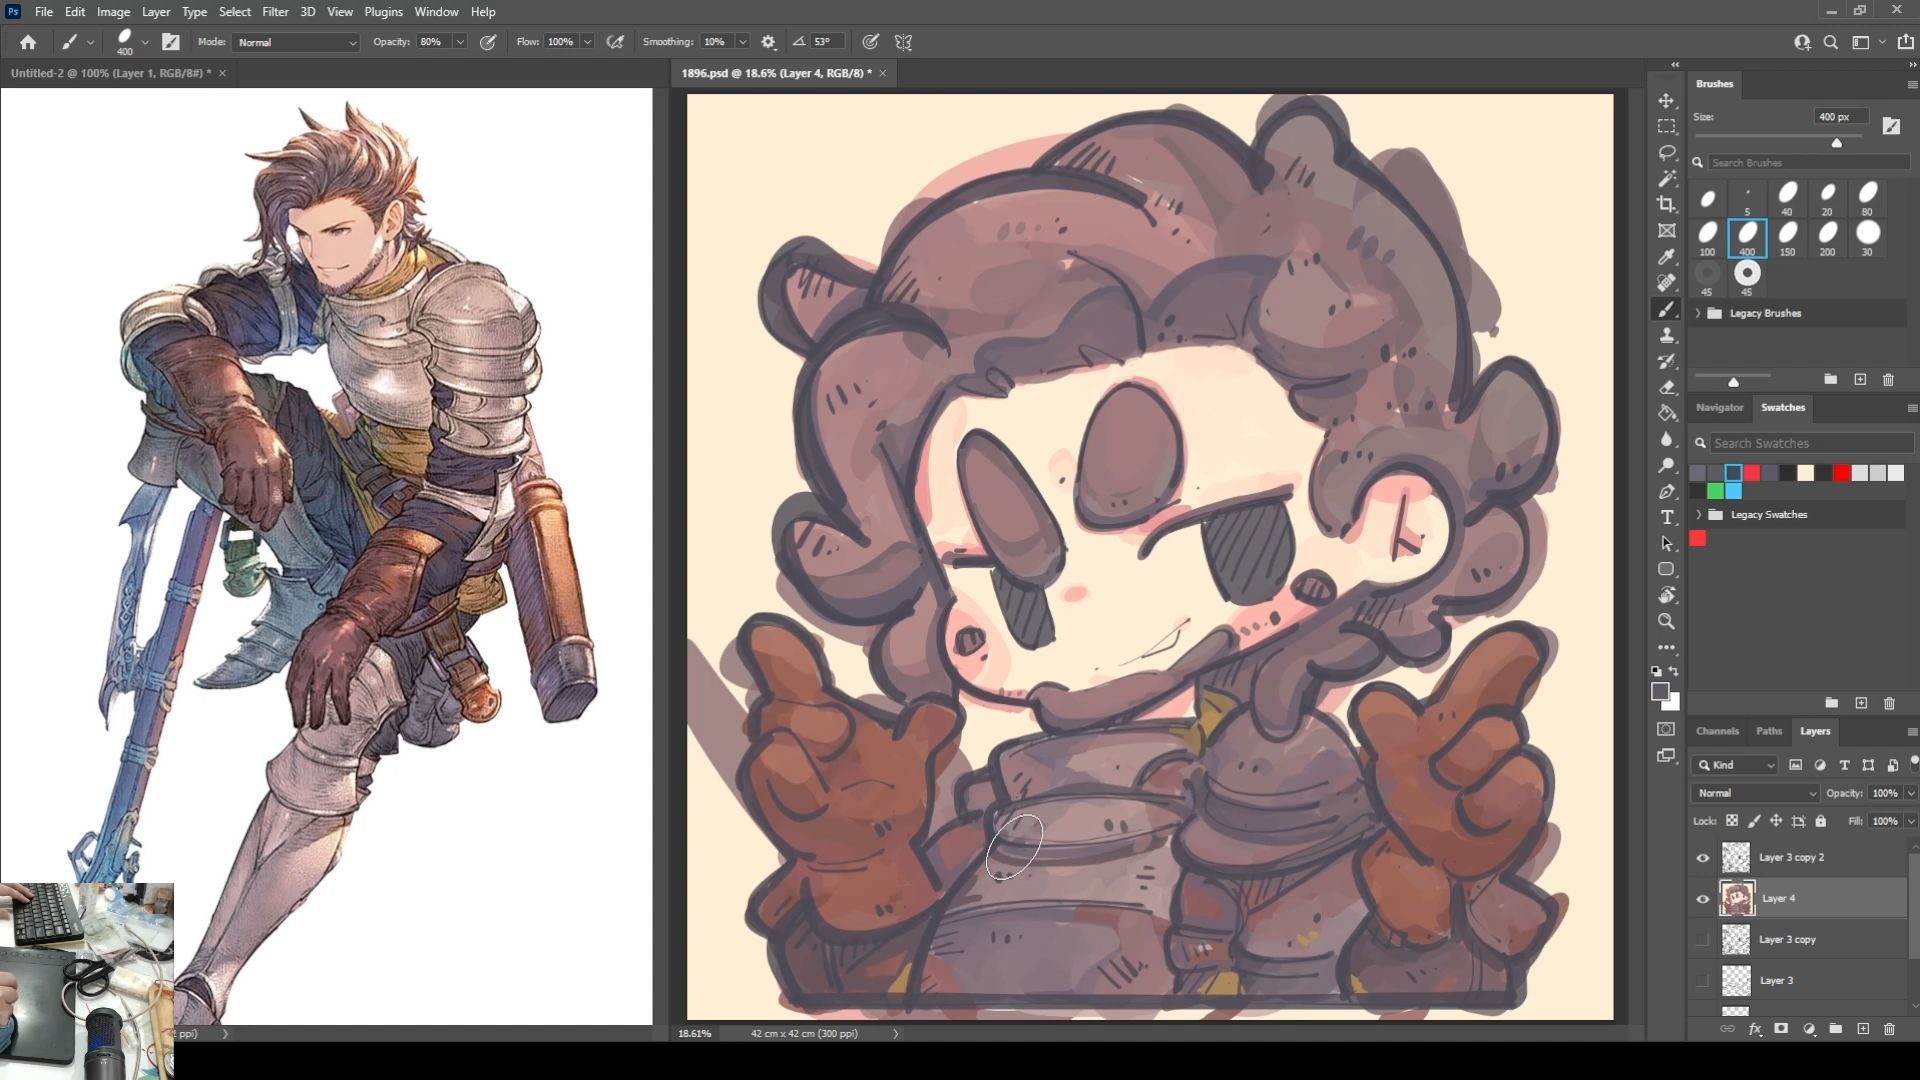Select the Pen tool
Screen dimensions: 1920x1080
[1666, 492]
